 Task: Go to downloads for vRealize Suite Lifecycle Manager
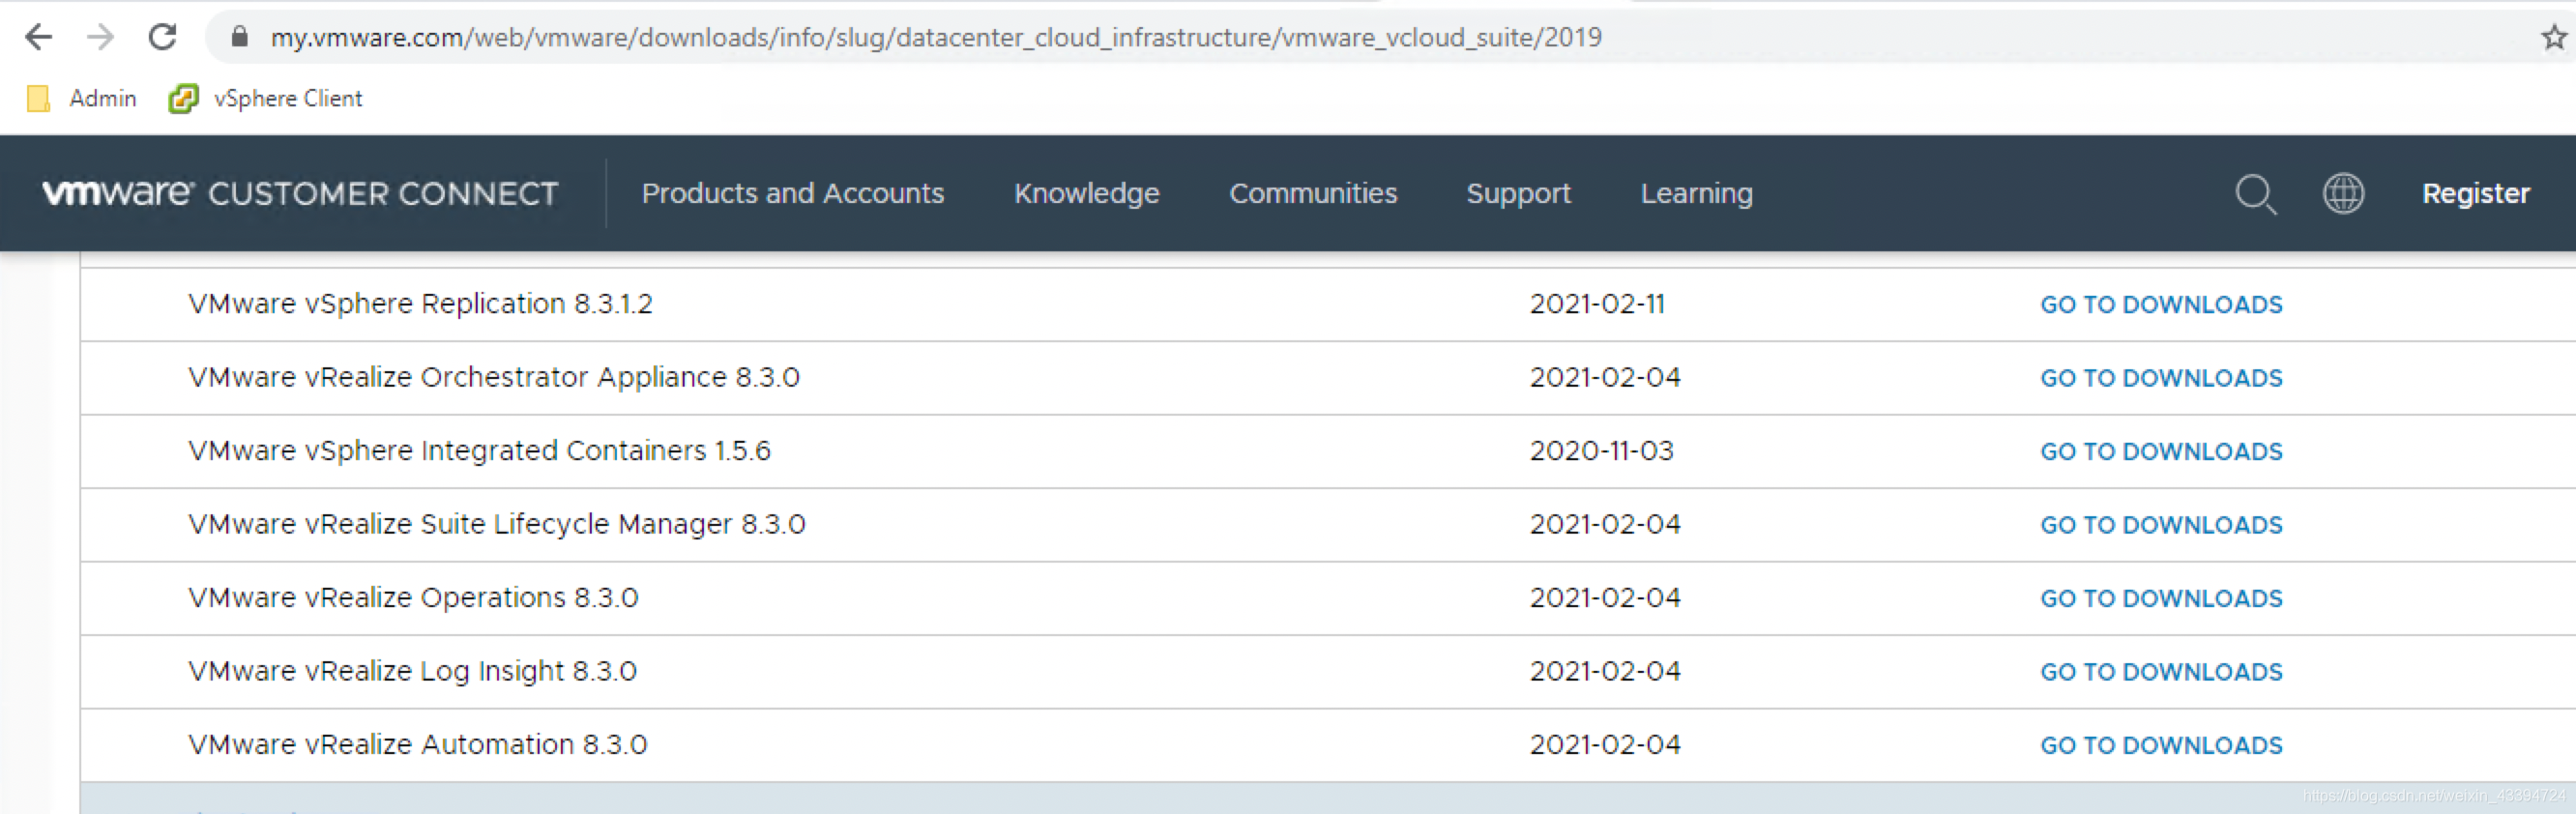(2161, 525)
